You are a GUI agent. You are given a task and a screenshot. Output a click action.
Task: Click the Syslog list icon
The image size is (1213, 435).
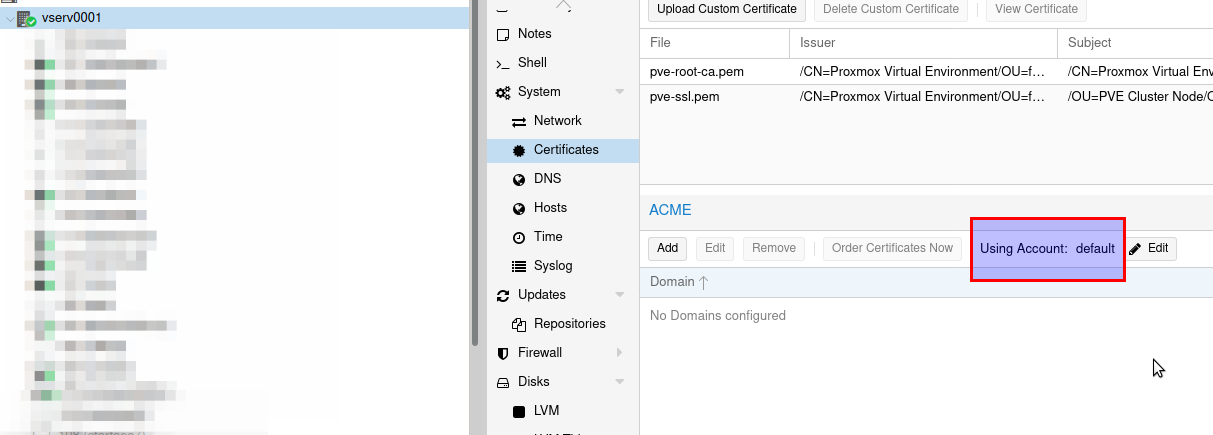pyautogui.click(x=518, y=267)
